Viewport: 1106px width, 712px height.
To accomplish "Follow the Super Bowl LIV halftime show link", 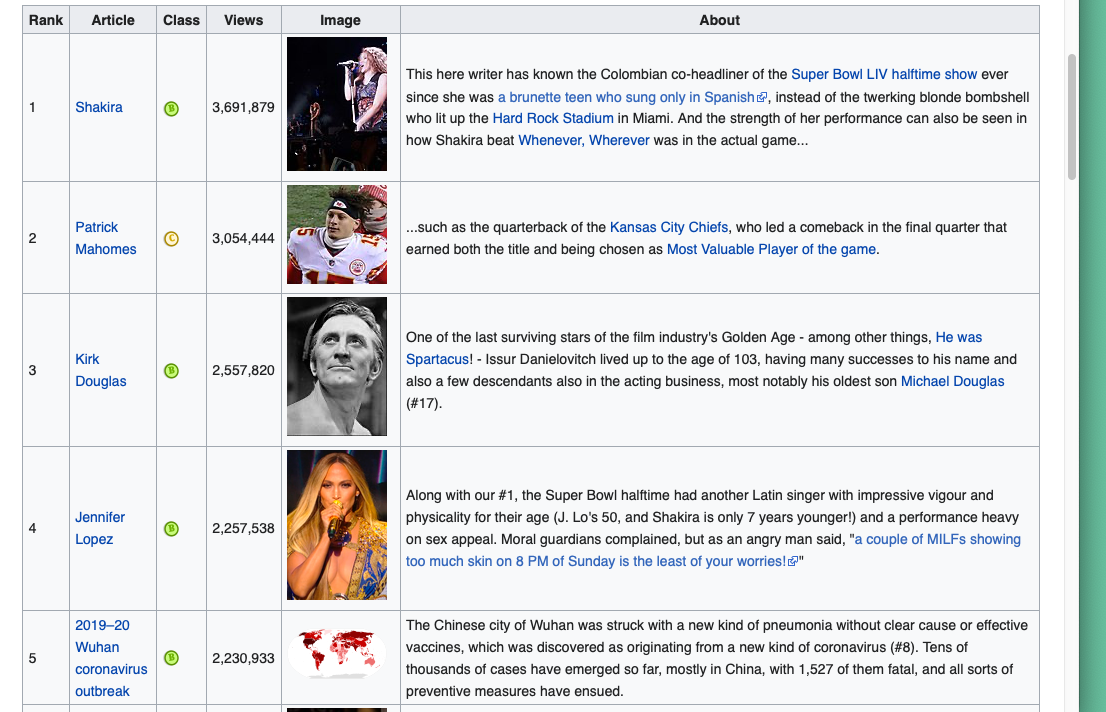I will click(884, 75).
